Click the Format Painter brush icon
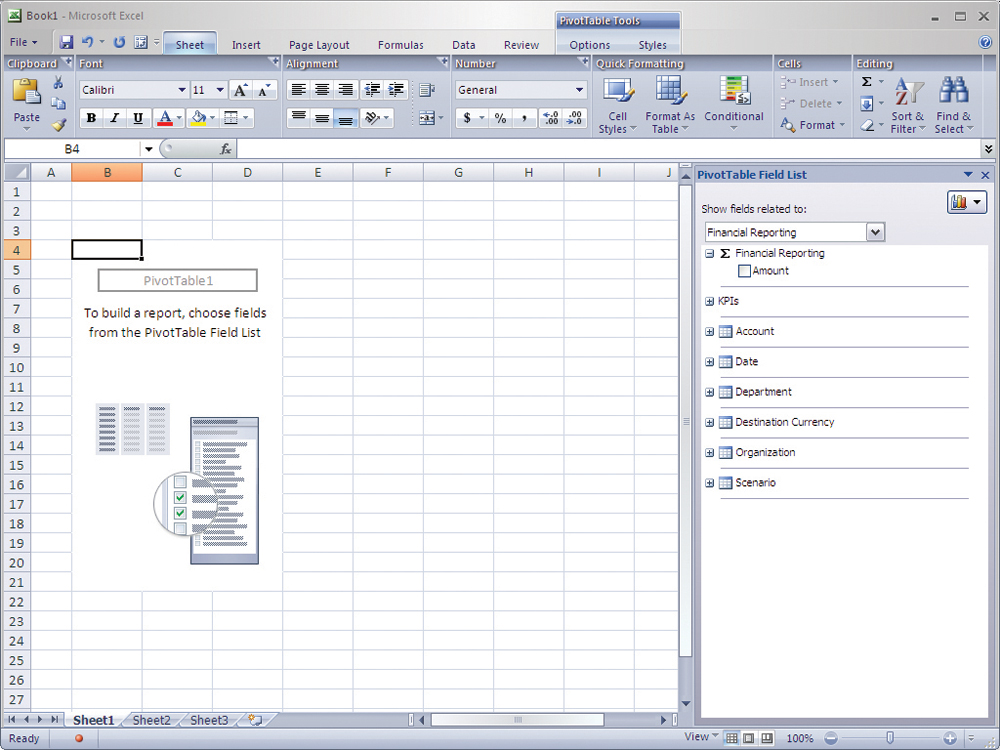Viewport: 1000px width, 750px height. tap(59, 125)
